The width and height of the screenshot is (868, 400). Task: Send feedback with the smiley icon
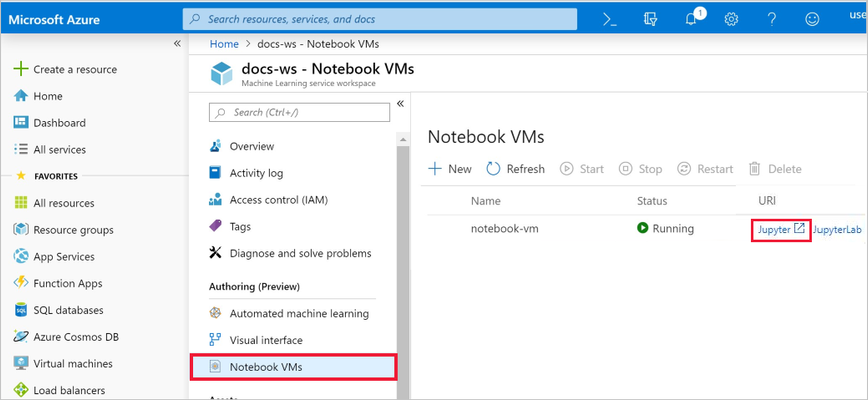[x=812, y=19]
